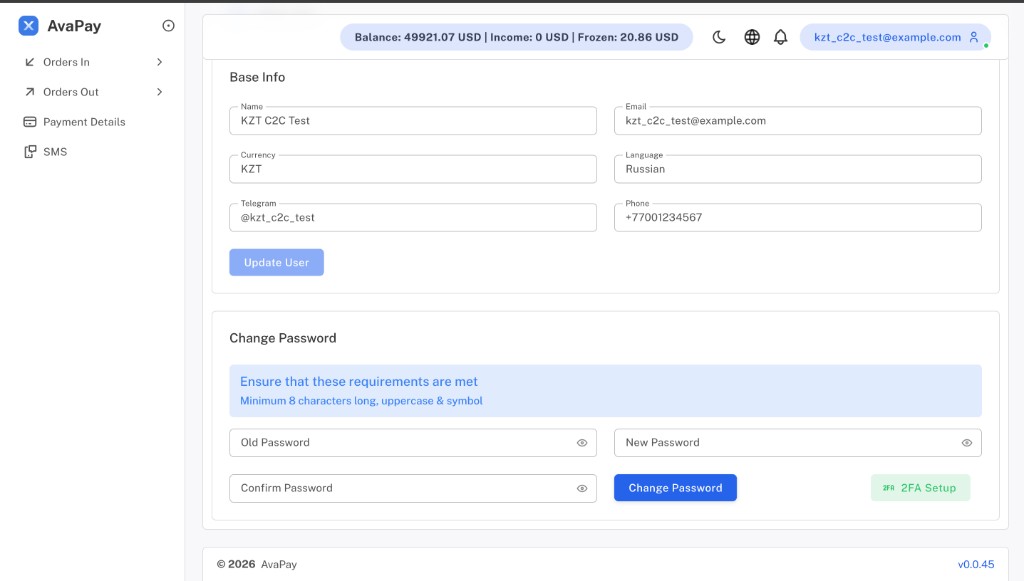Show Old Password using eye icon
This screenshot has width=1024, height=581.
582,443
